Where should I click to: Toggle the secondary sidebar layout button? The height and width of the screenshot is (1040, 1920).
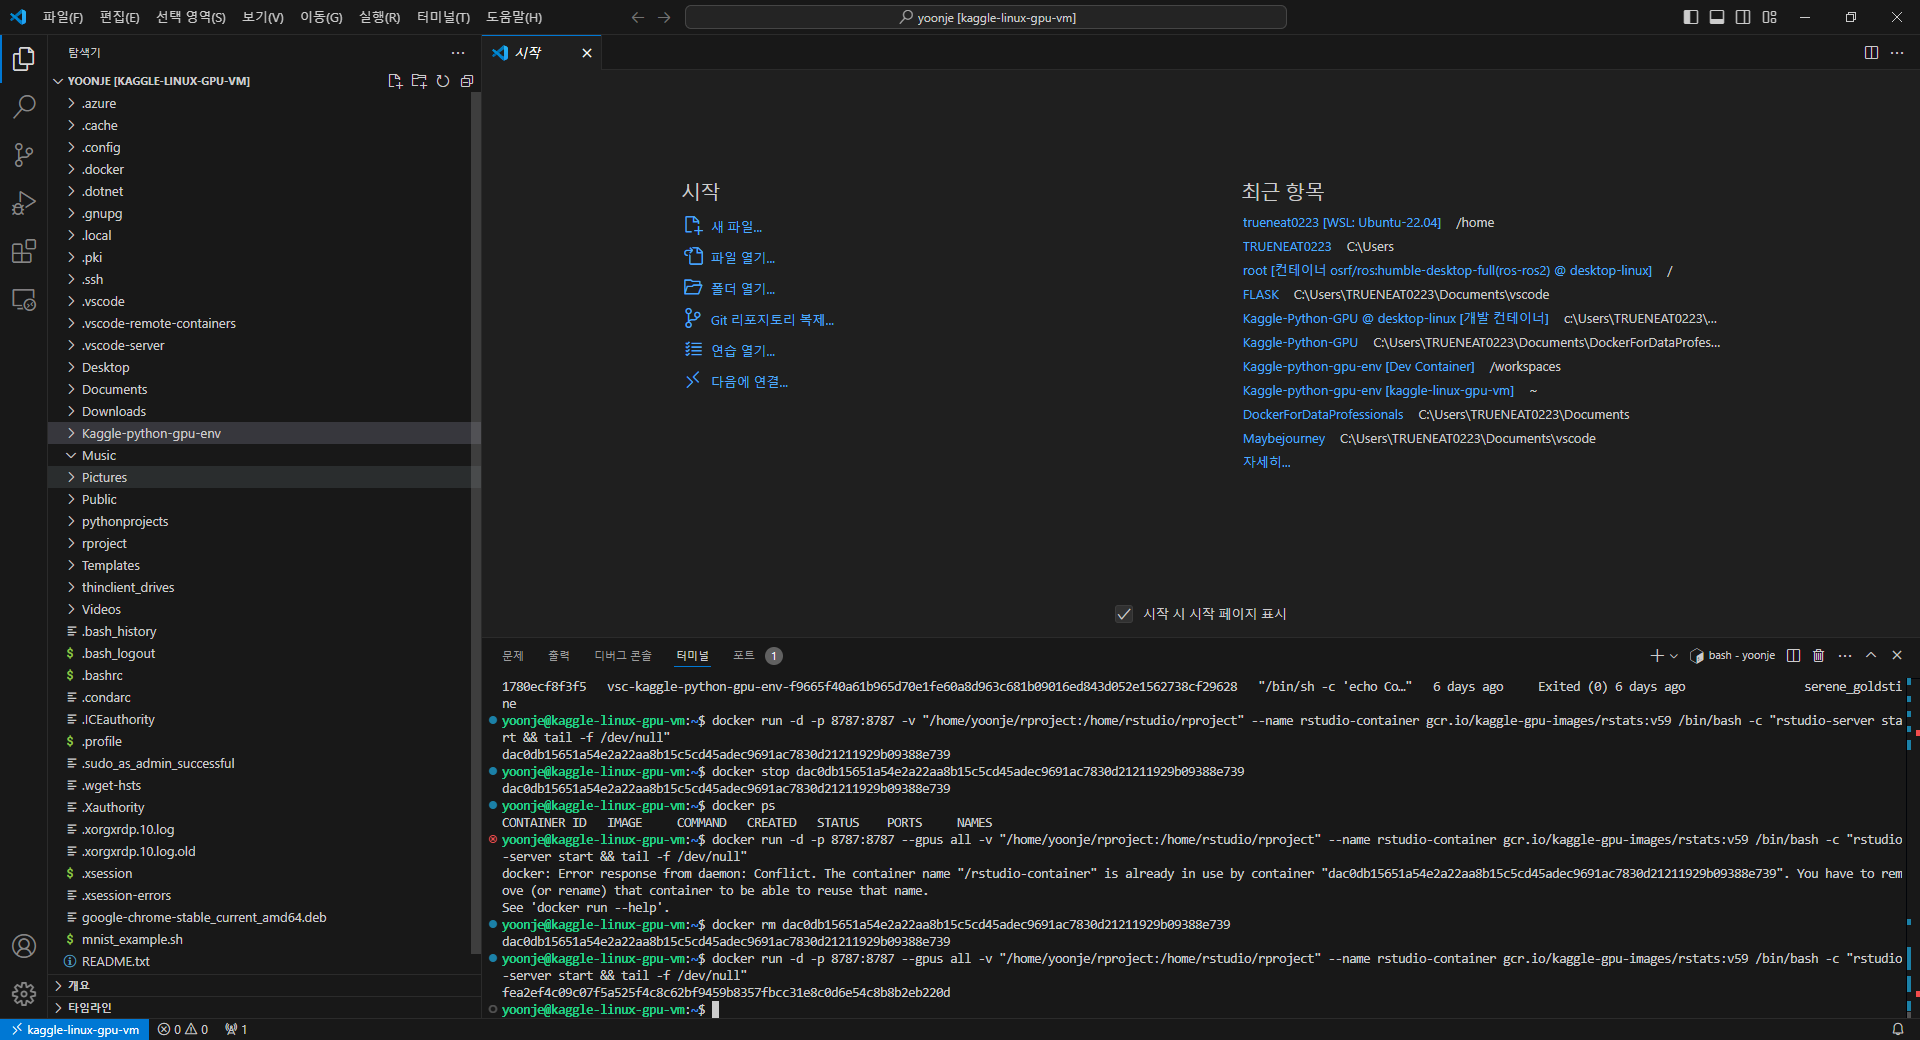(1743, 17)
